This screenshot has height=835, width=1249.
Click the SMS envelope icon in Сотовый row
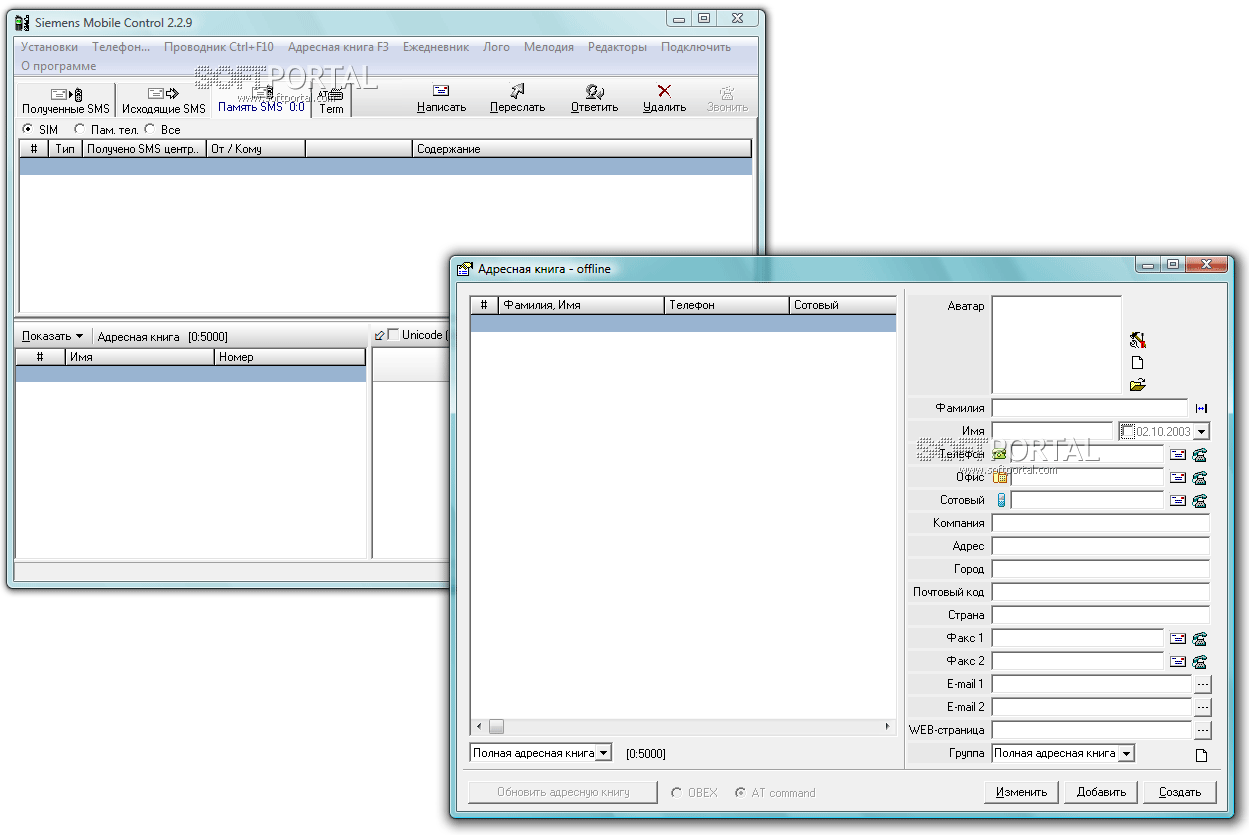1178,501
